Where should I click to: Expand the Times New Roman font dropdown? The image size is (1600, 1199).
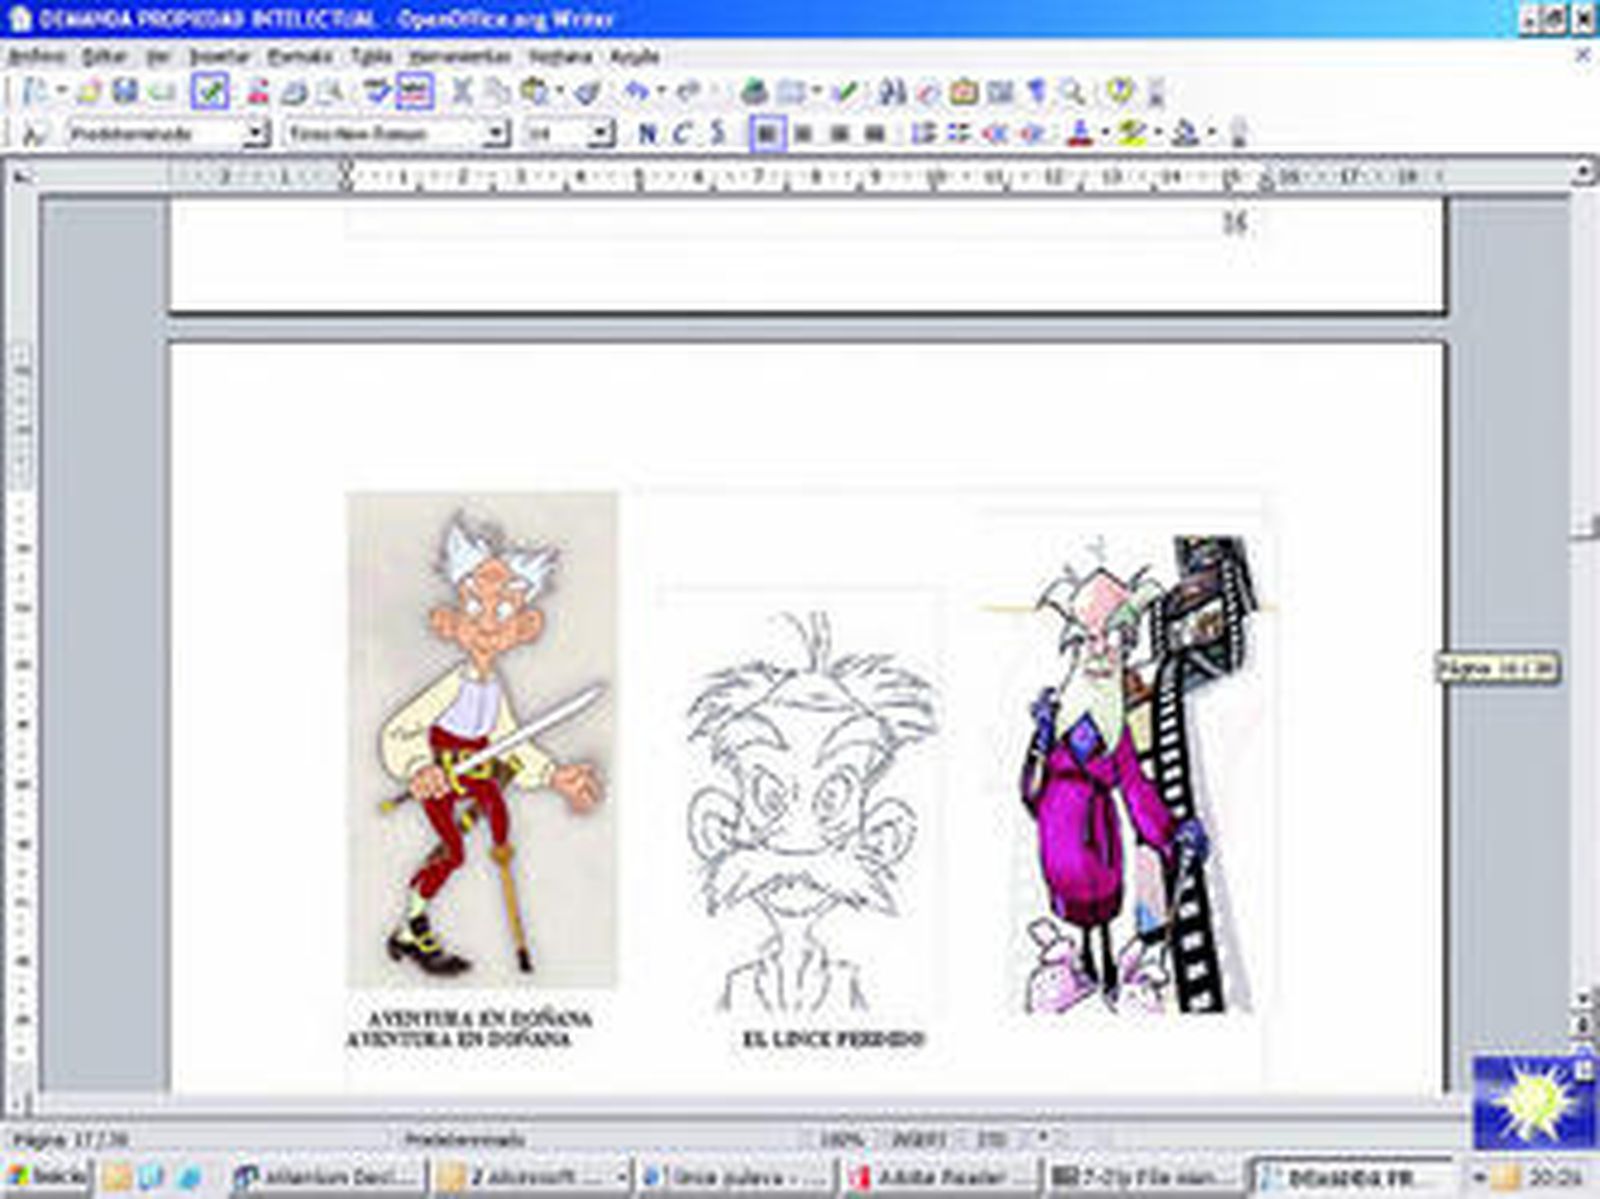[x=496, y=133]
